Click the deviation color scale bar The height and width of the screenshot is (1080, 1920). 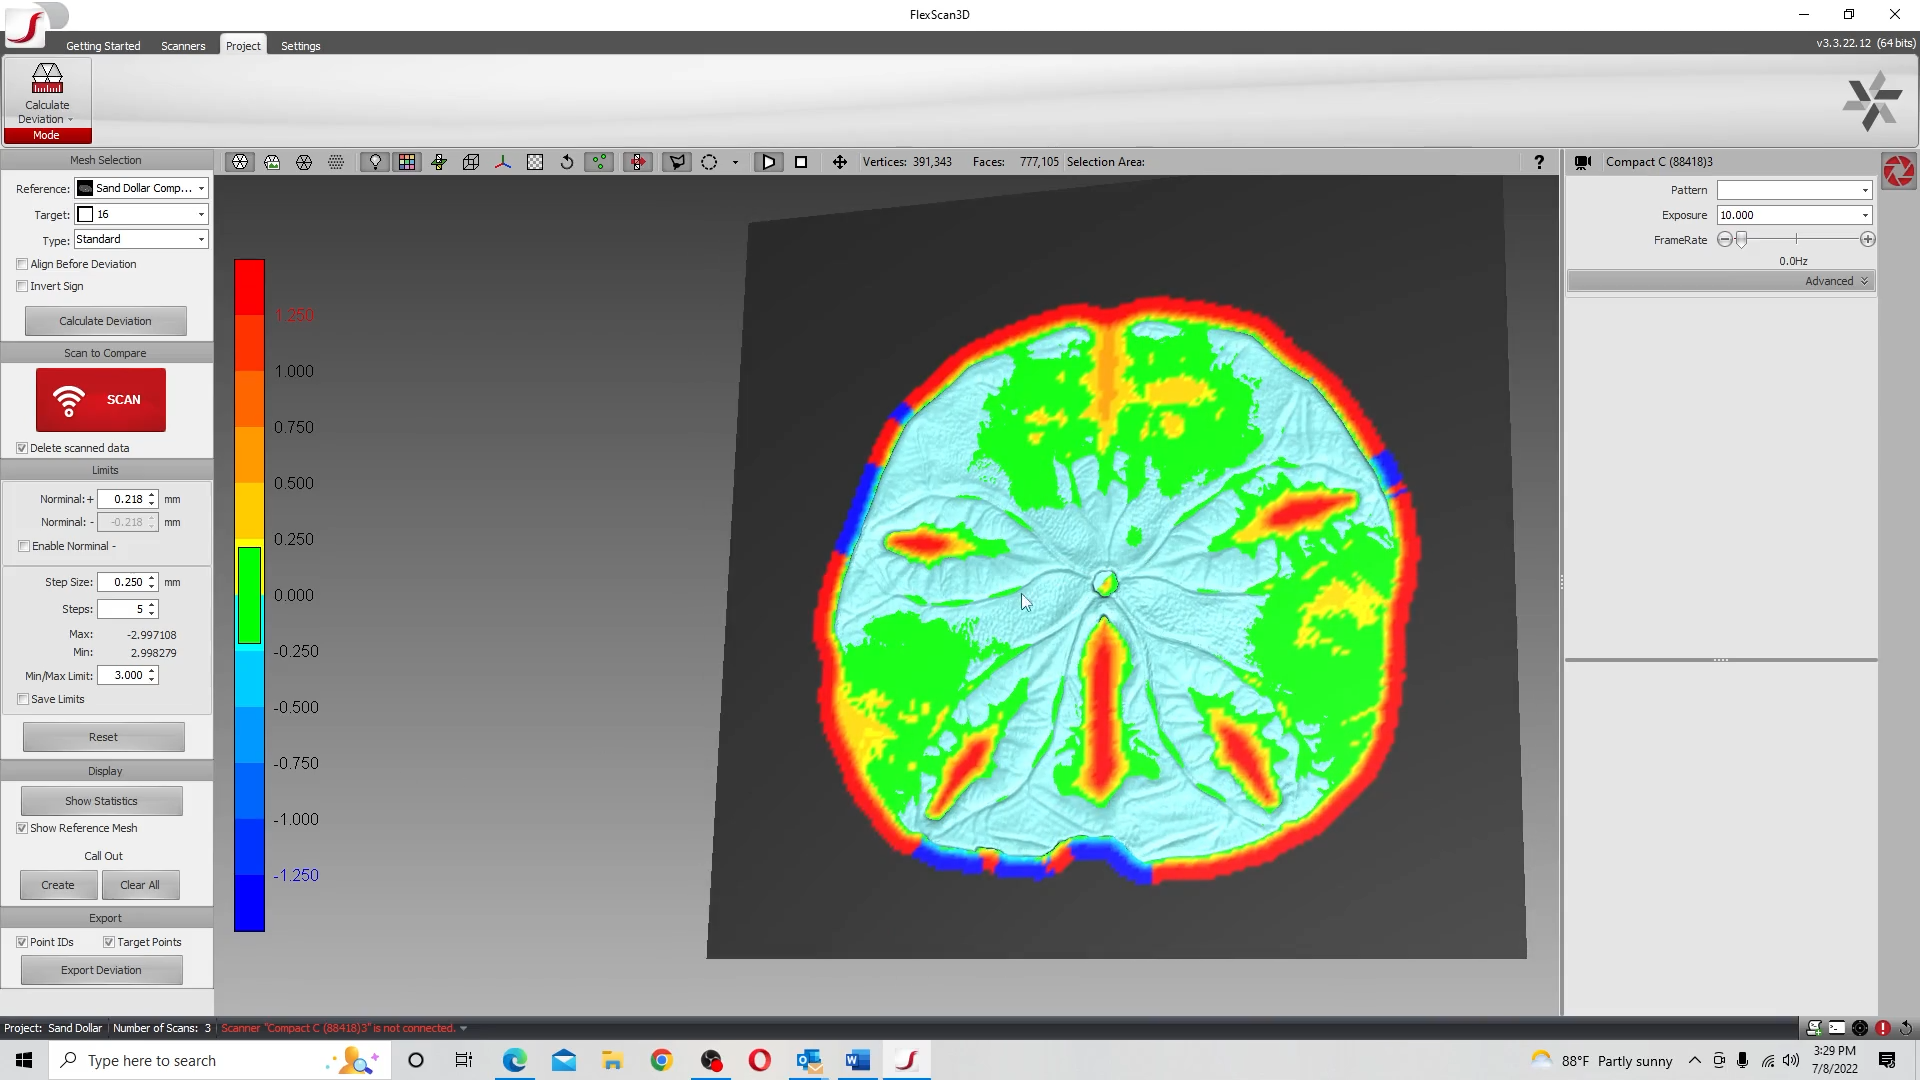(x=249, y=596)
